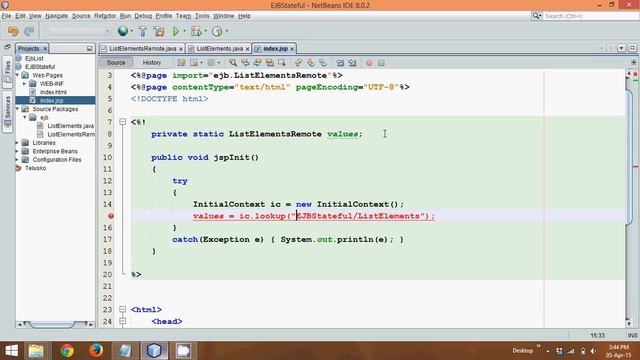Viewport: 640px width, 360px height.
Task: Click the Undo arrow in main toolbar
Action: (x=13, y=31)
